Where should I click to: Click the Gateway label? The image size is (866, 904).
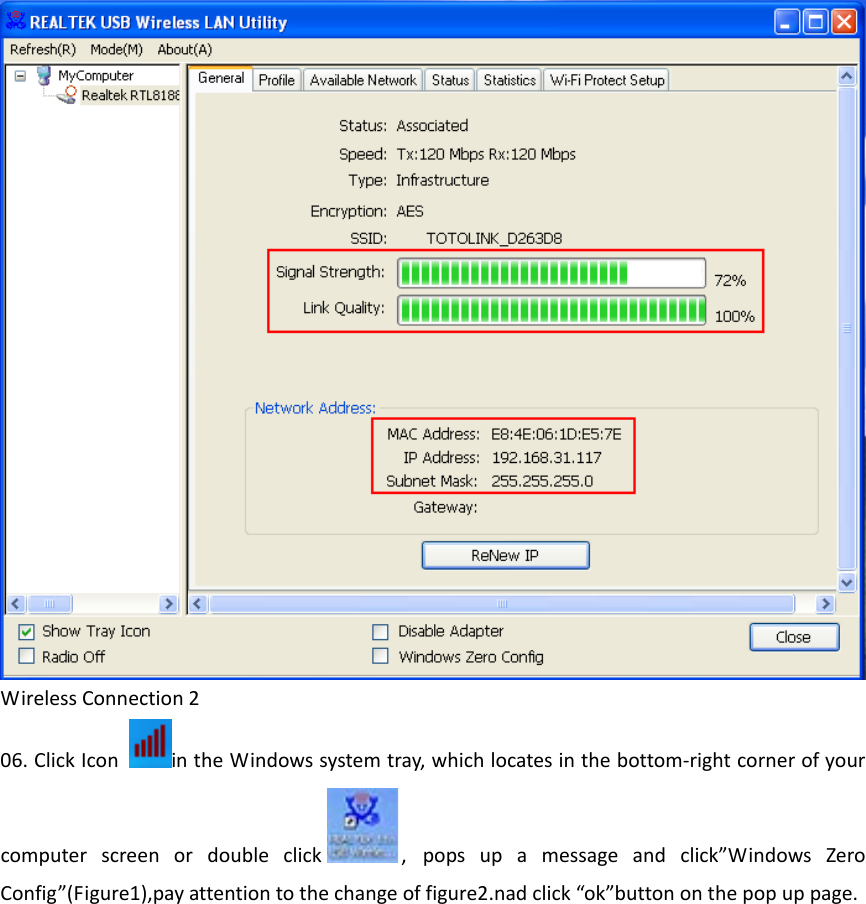pos(445,507)
